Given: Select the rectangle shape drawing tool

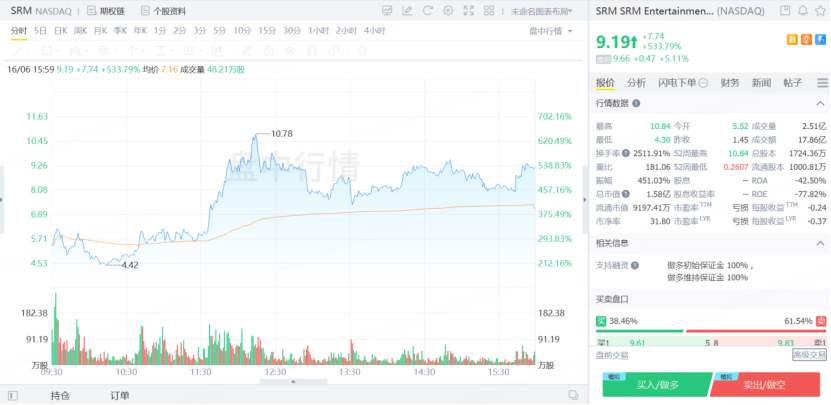Looking at the screenshot, I should click(x=46, y=51).
